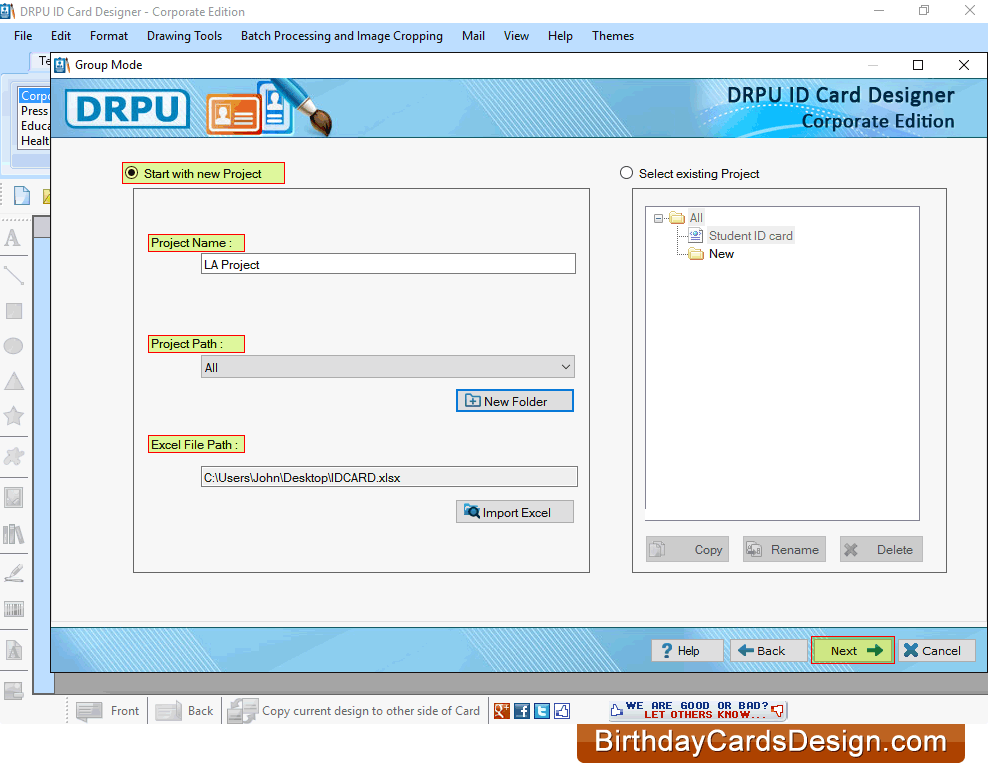Select the Watermark text tool
This screenshot has height=763, width=988.
[13, 650]
